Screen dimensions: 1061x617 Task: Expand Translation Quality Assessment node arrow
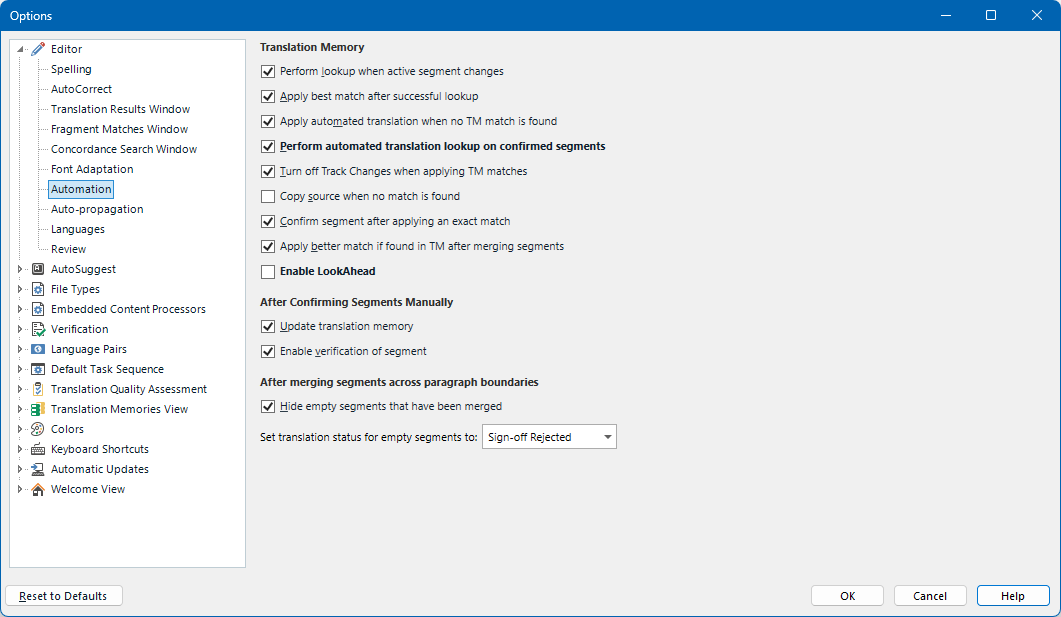(20, 389)
